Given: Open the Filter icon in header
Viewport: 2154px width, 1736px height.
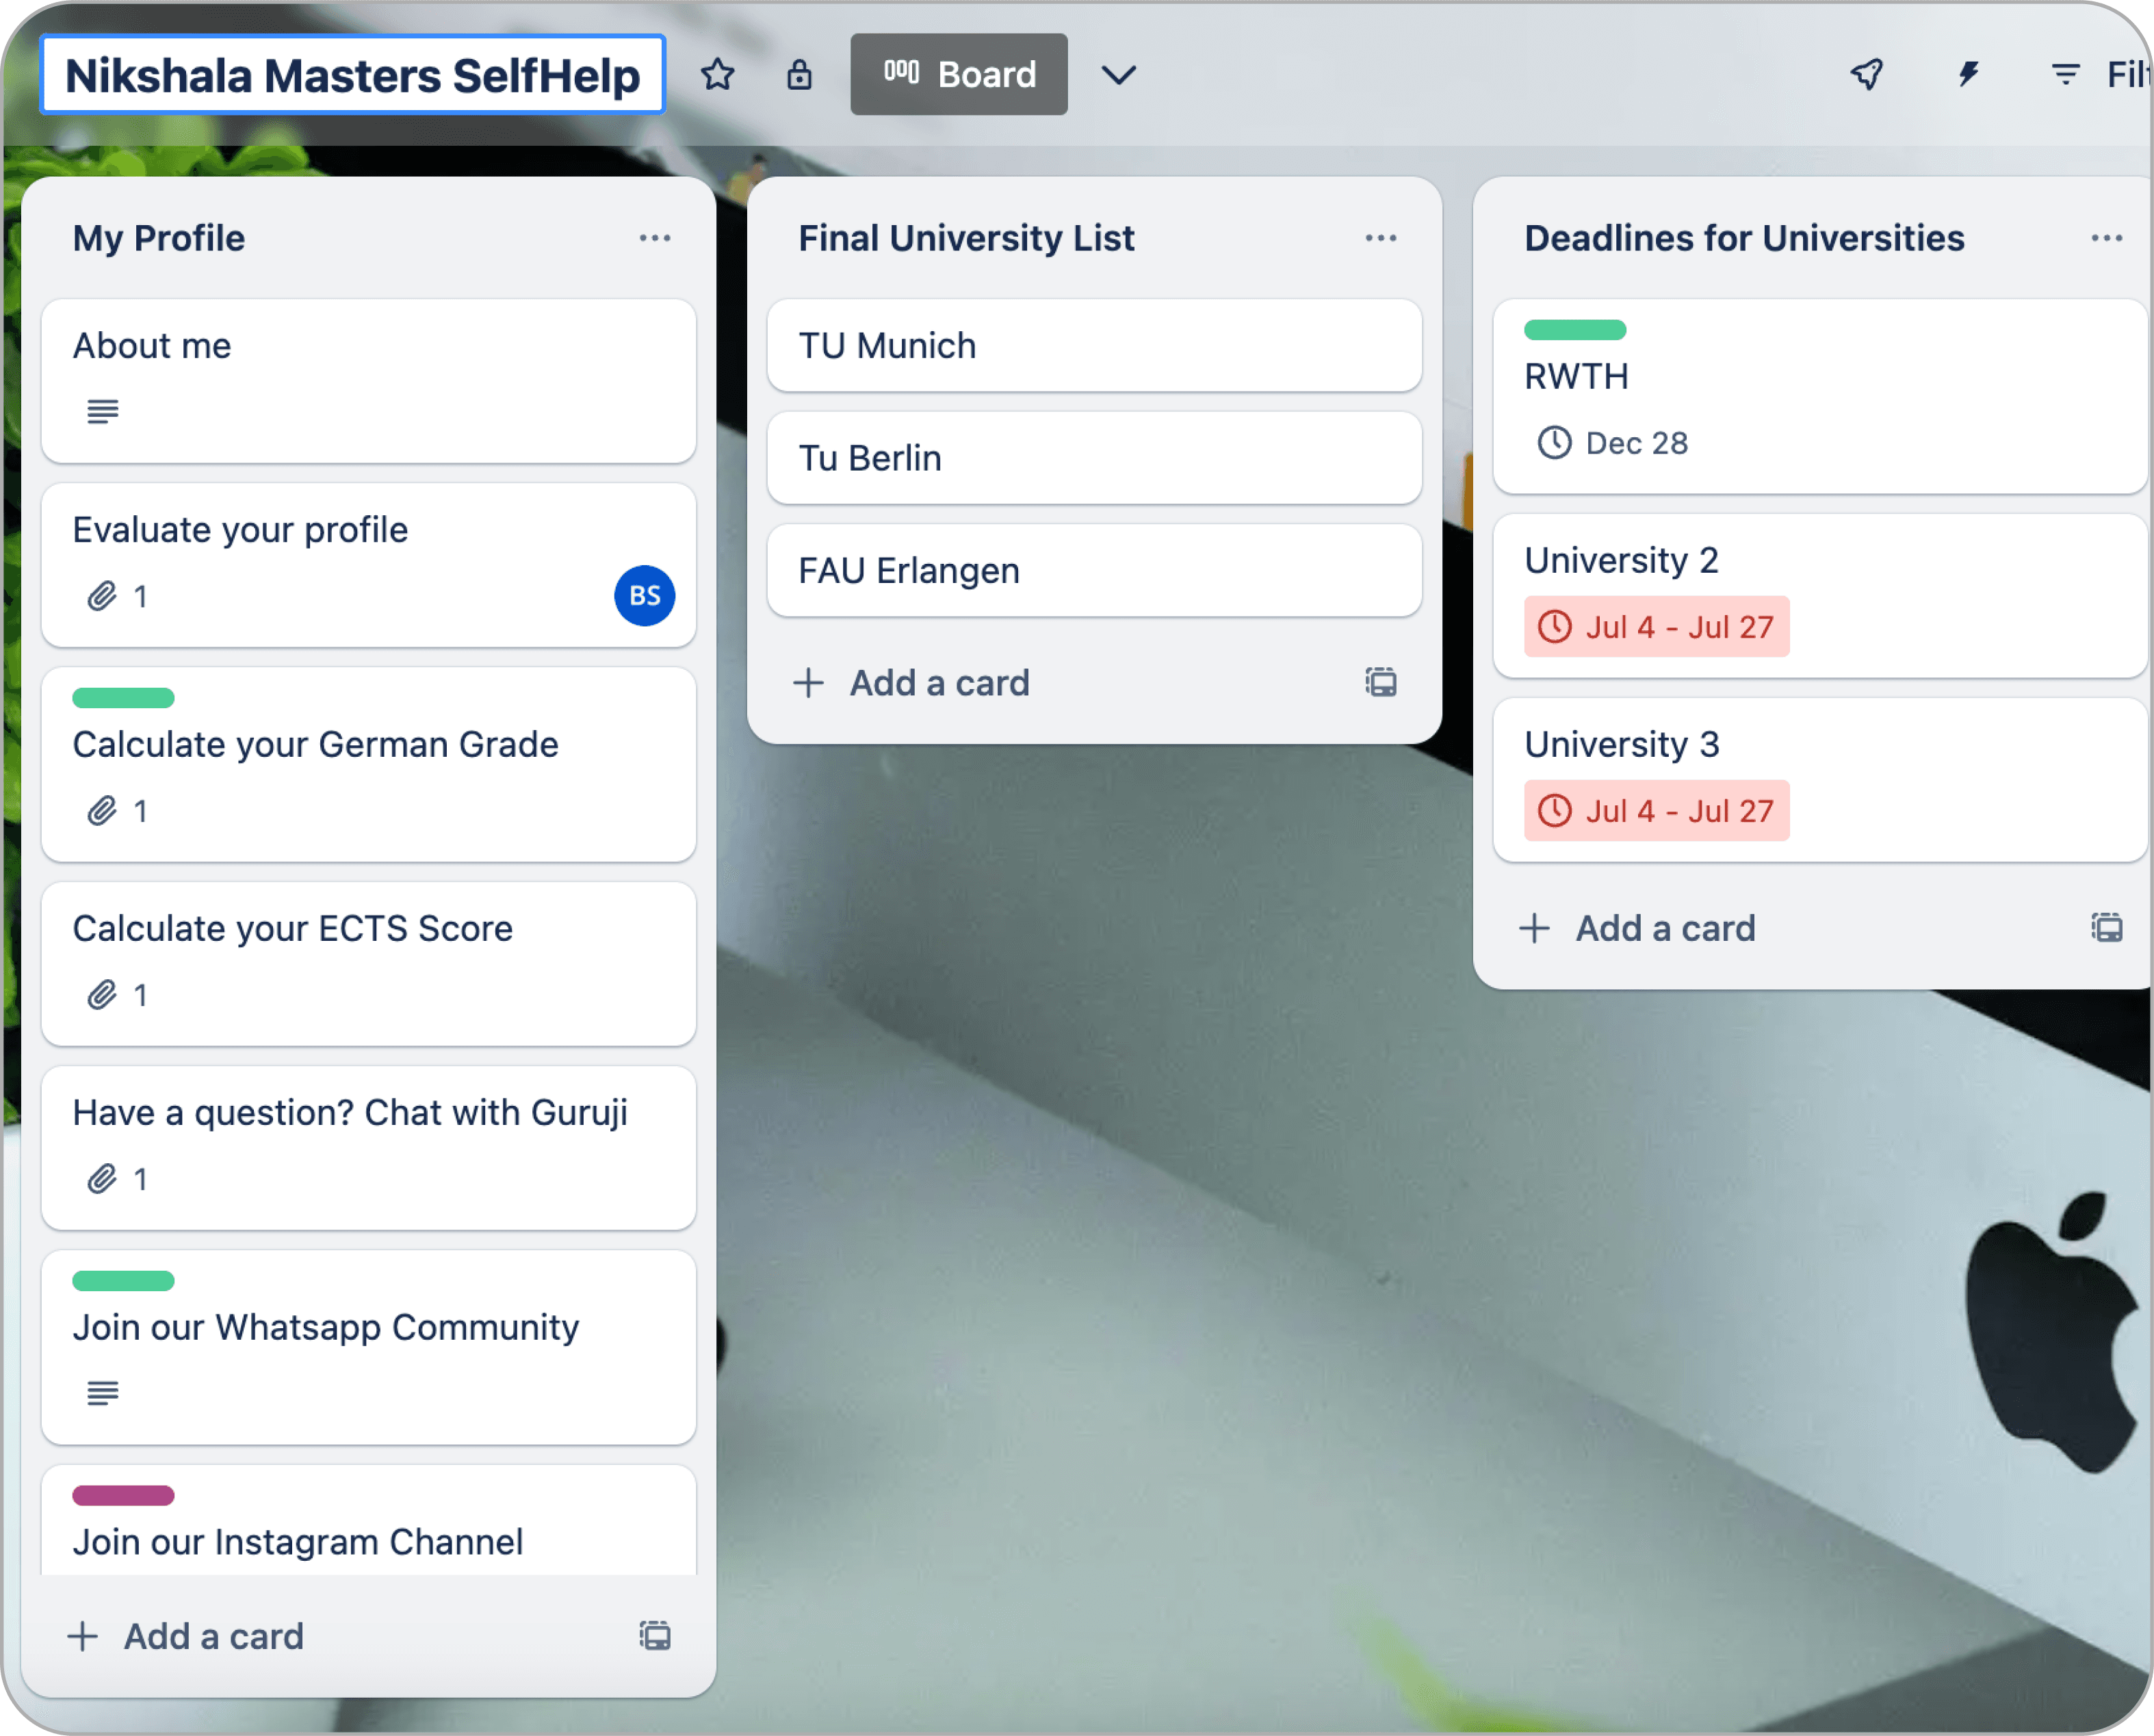Looking at the screenshot, I should point(2066,74).
